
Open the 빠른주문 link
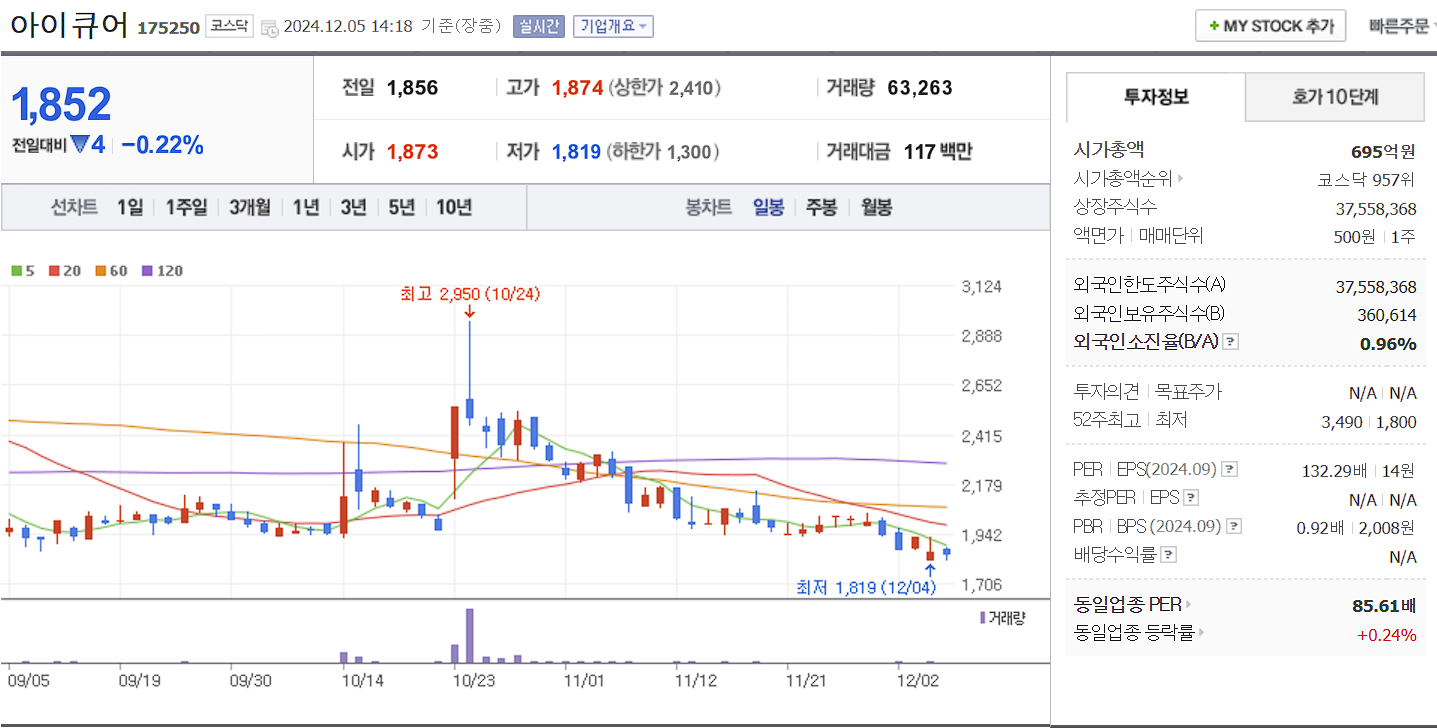[x=1398, y=25]
